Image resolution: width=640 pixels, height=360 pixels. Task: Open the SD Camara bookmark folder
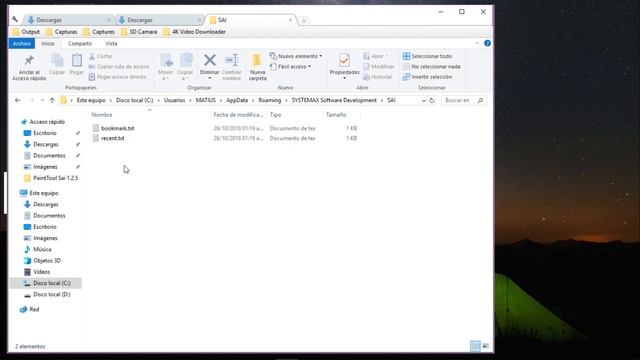[139, 31]
